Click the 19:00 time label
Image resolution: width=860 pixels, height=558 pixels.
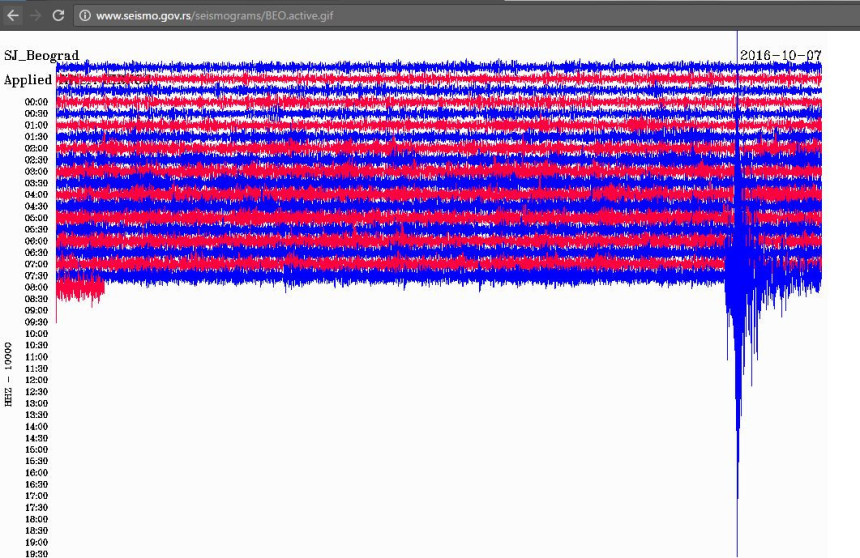coord(36,542)
